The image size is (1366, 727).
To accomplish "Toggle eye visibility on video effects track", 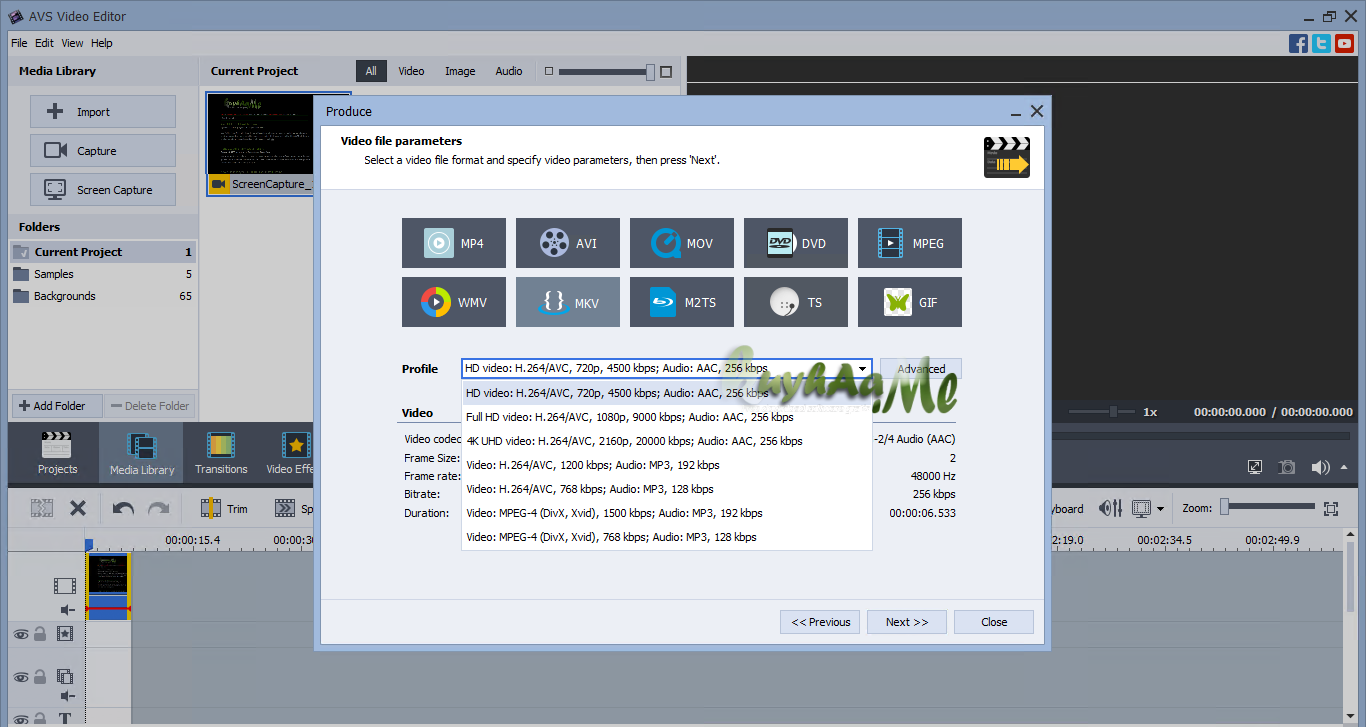I will point(20,633).
